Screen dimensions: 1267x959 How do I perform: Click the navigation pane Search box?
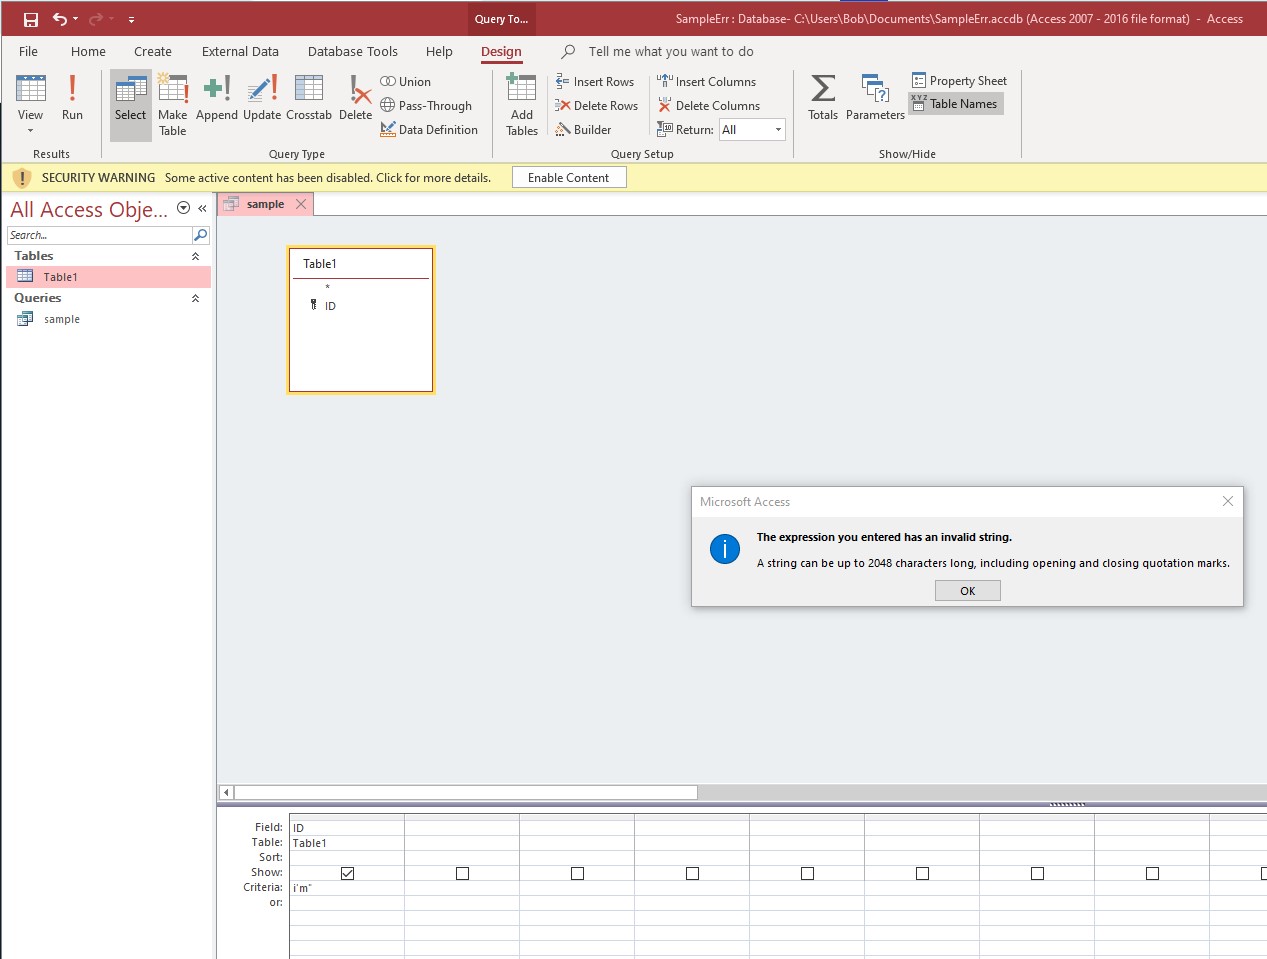99,235
